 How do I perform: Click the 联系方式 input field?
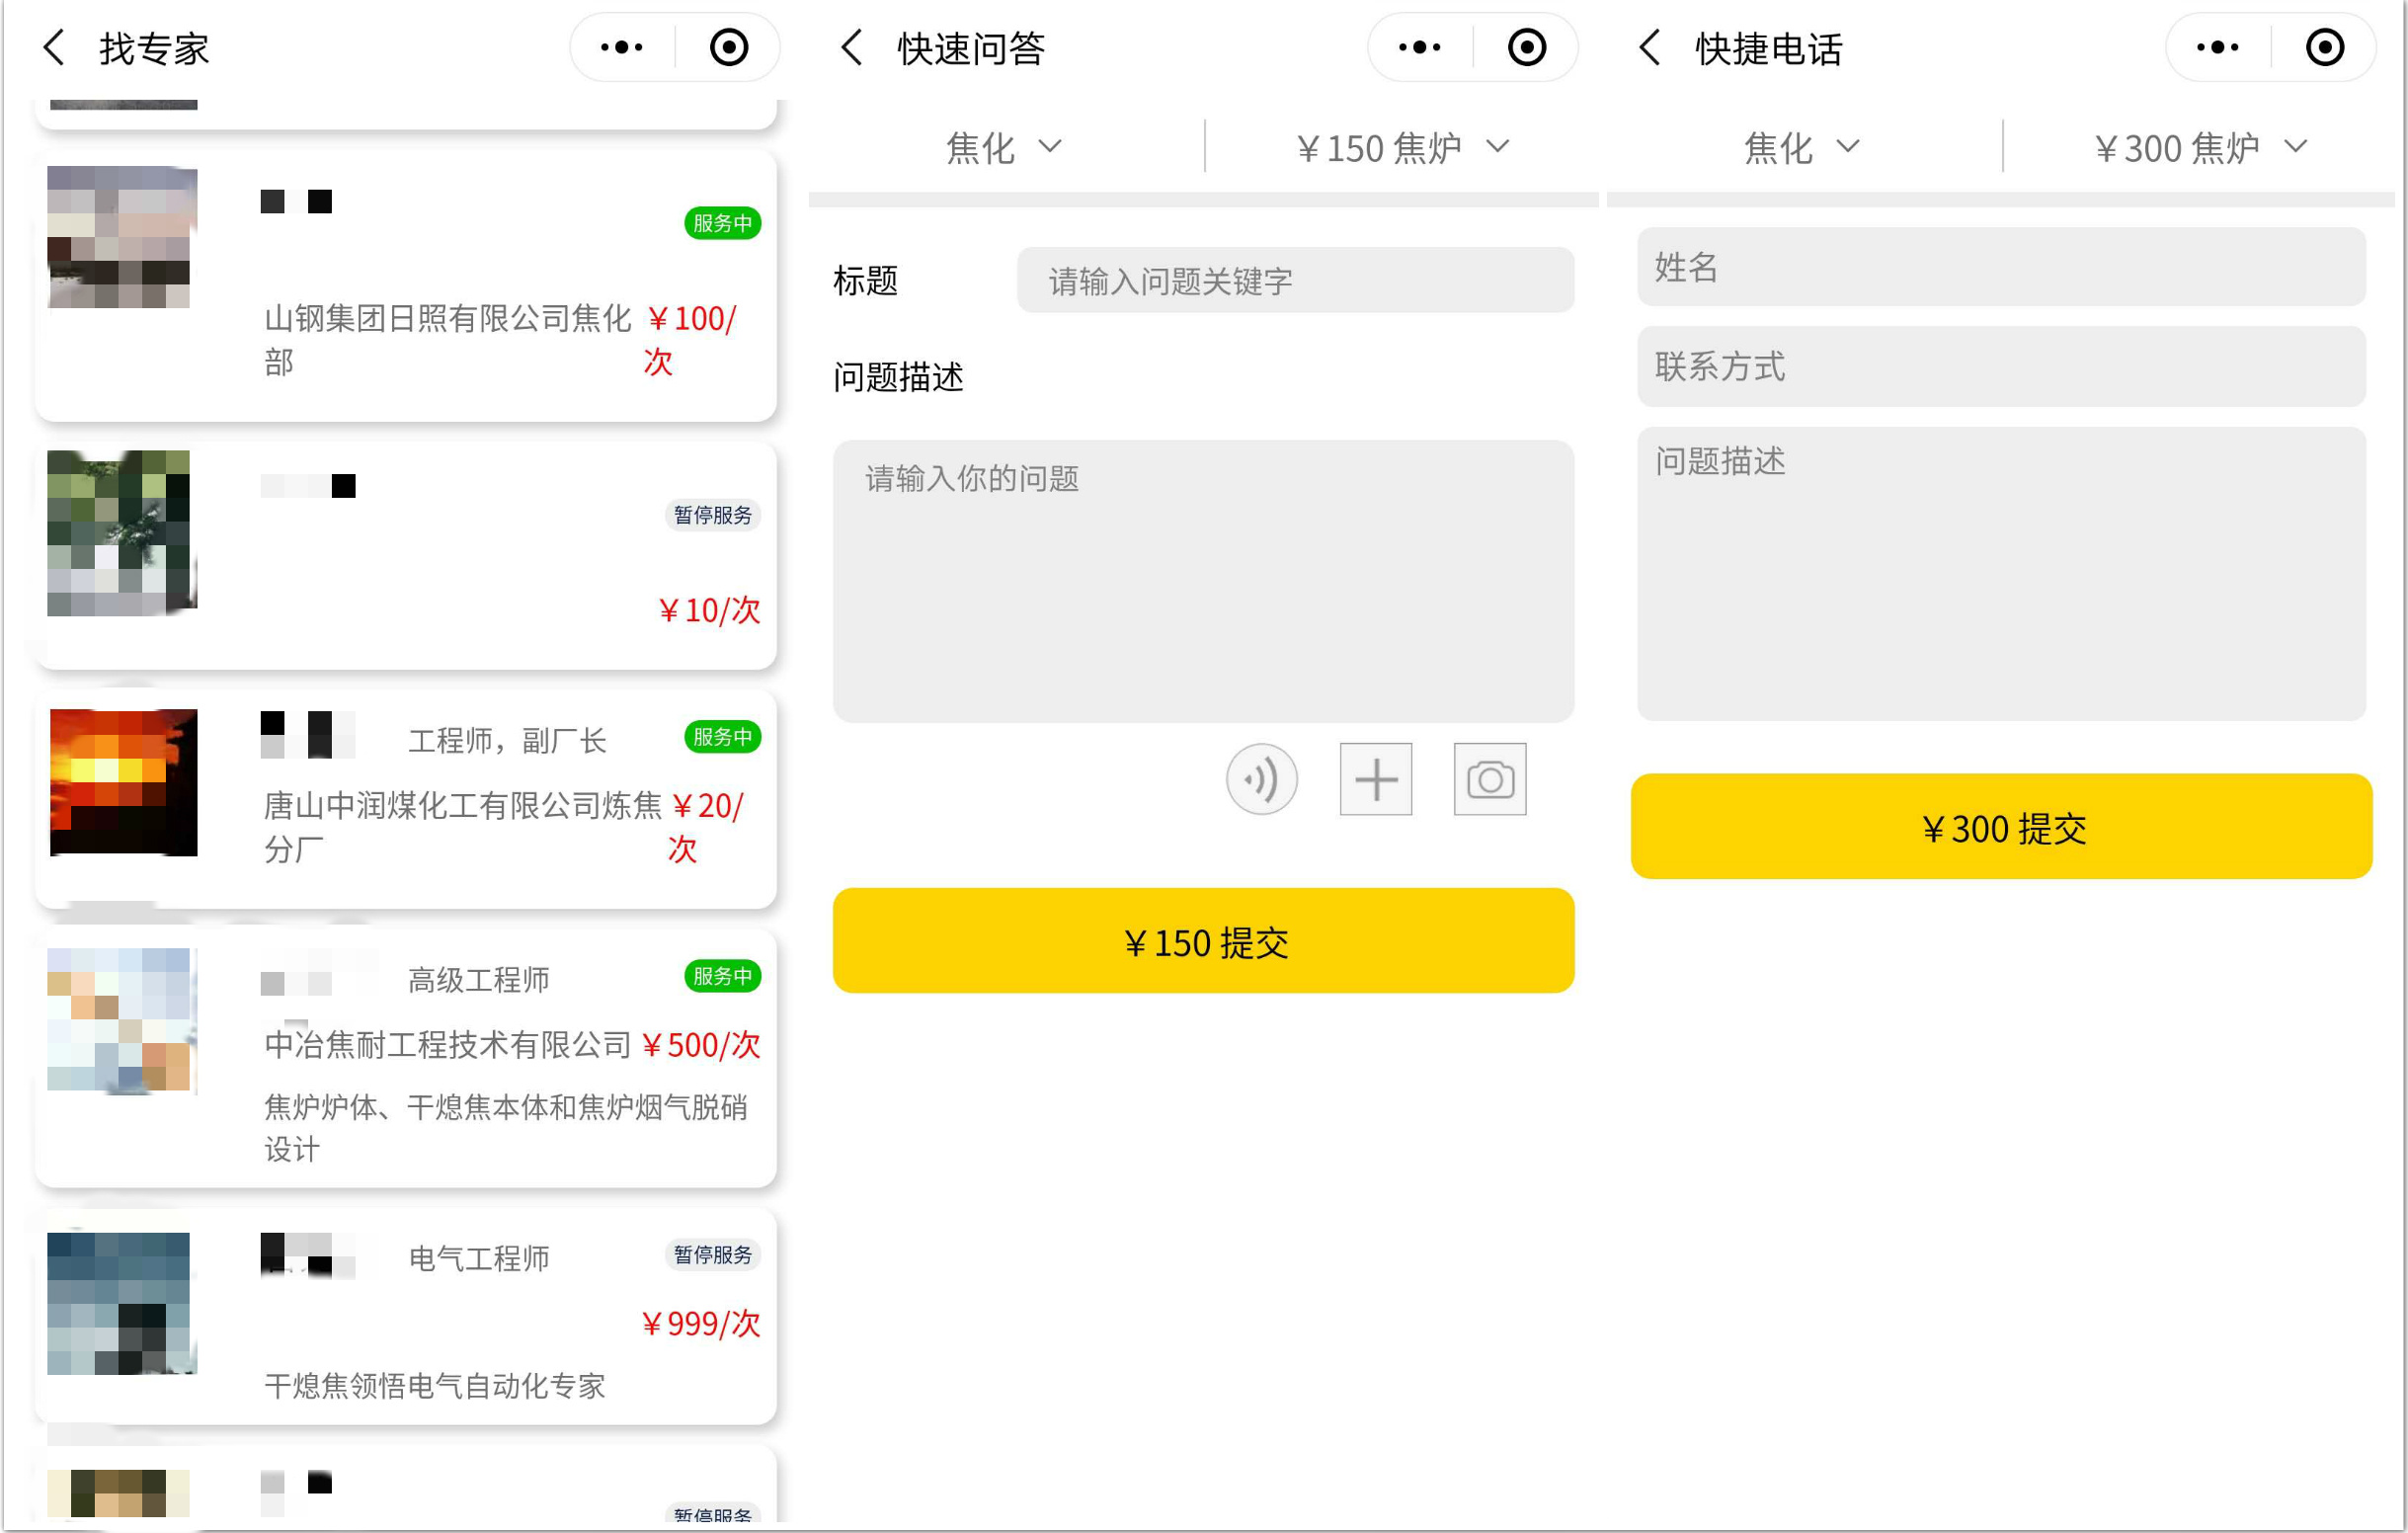[2000, 366]
